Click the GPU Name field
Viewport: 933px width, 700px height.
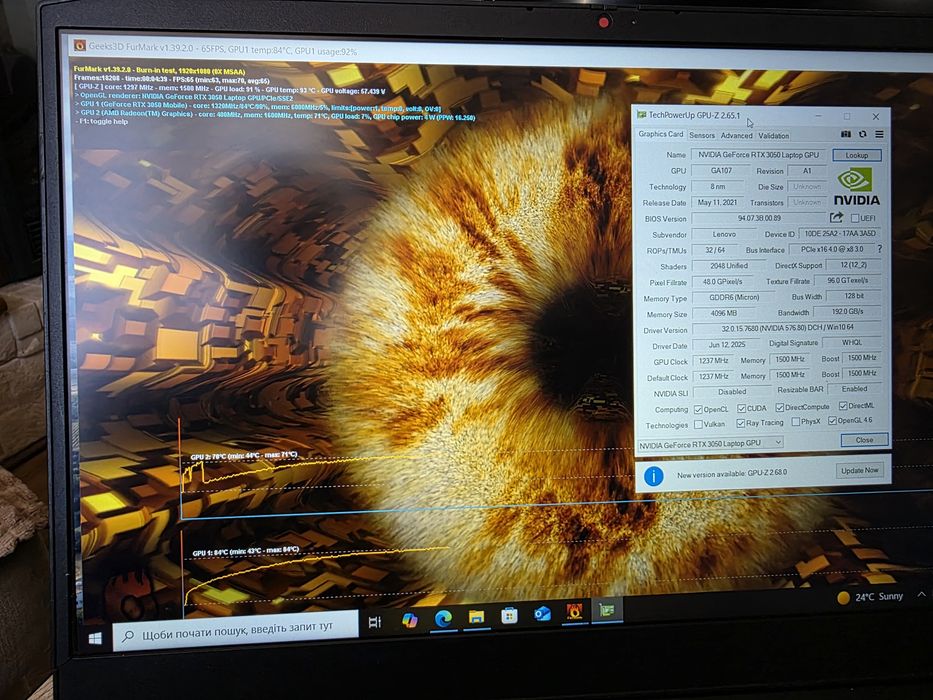pyautogui.click(x=758, y=155)
